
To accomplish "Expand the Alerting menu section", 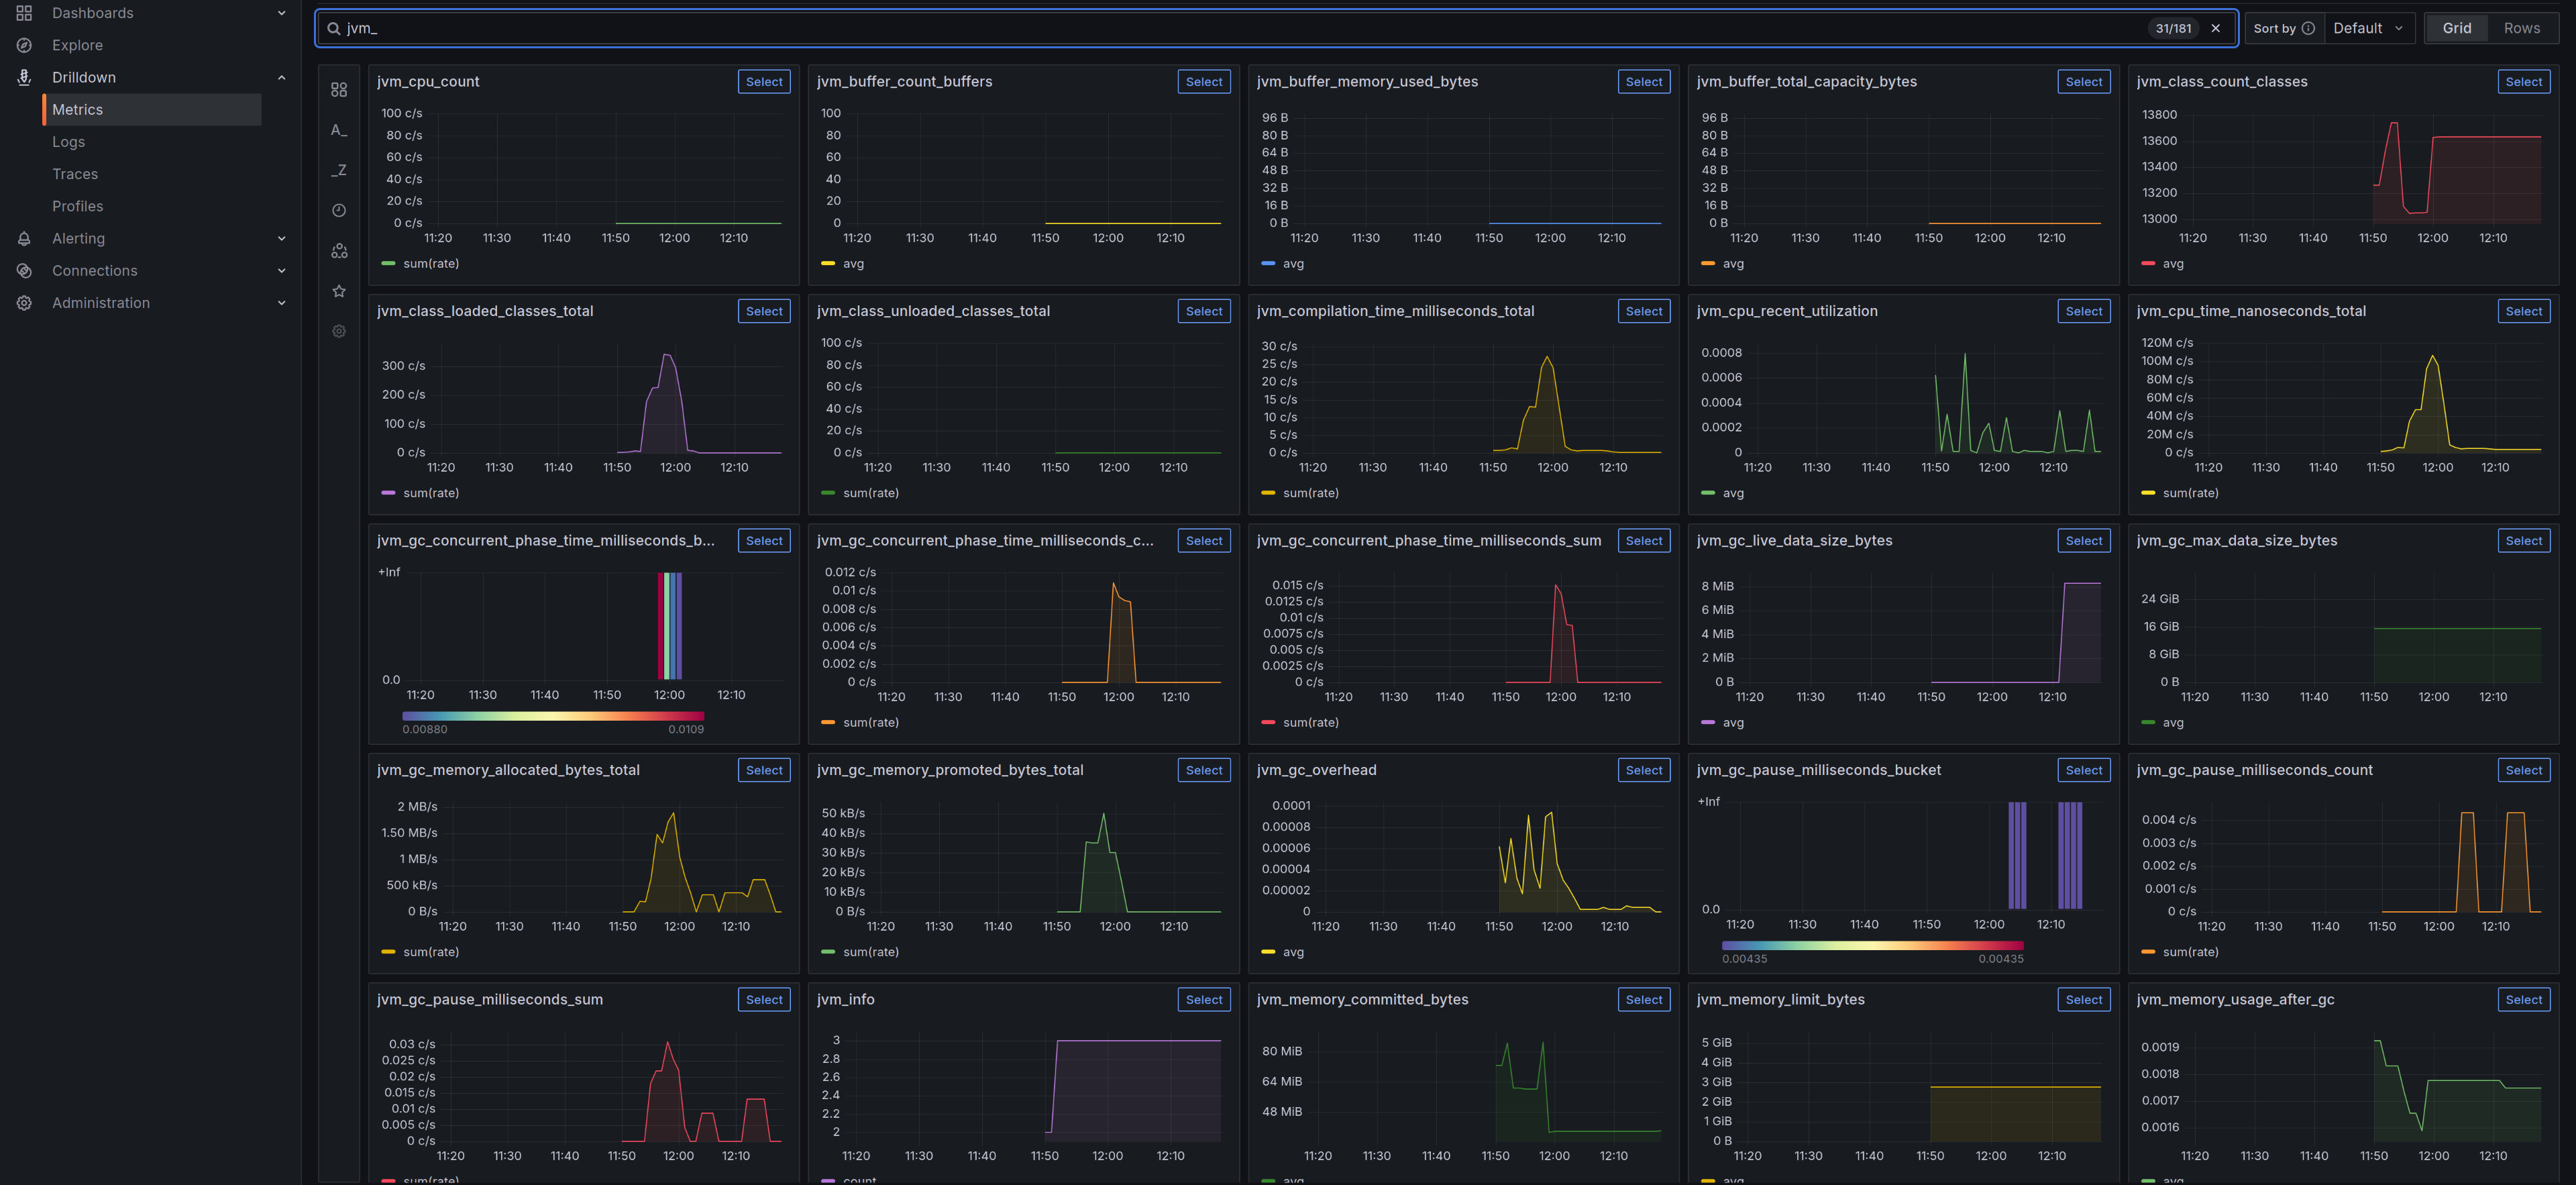I will click(281, 238).
